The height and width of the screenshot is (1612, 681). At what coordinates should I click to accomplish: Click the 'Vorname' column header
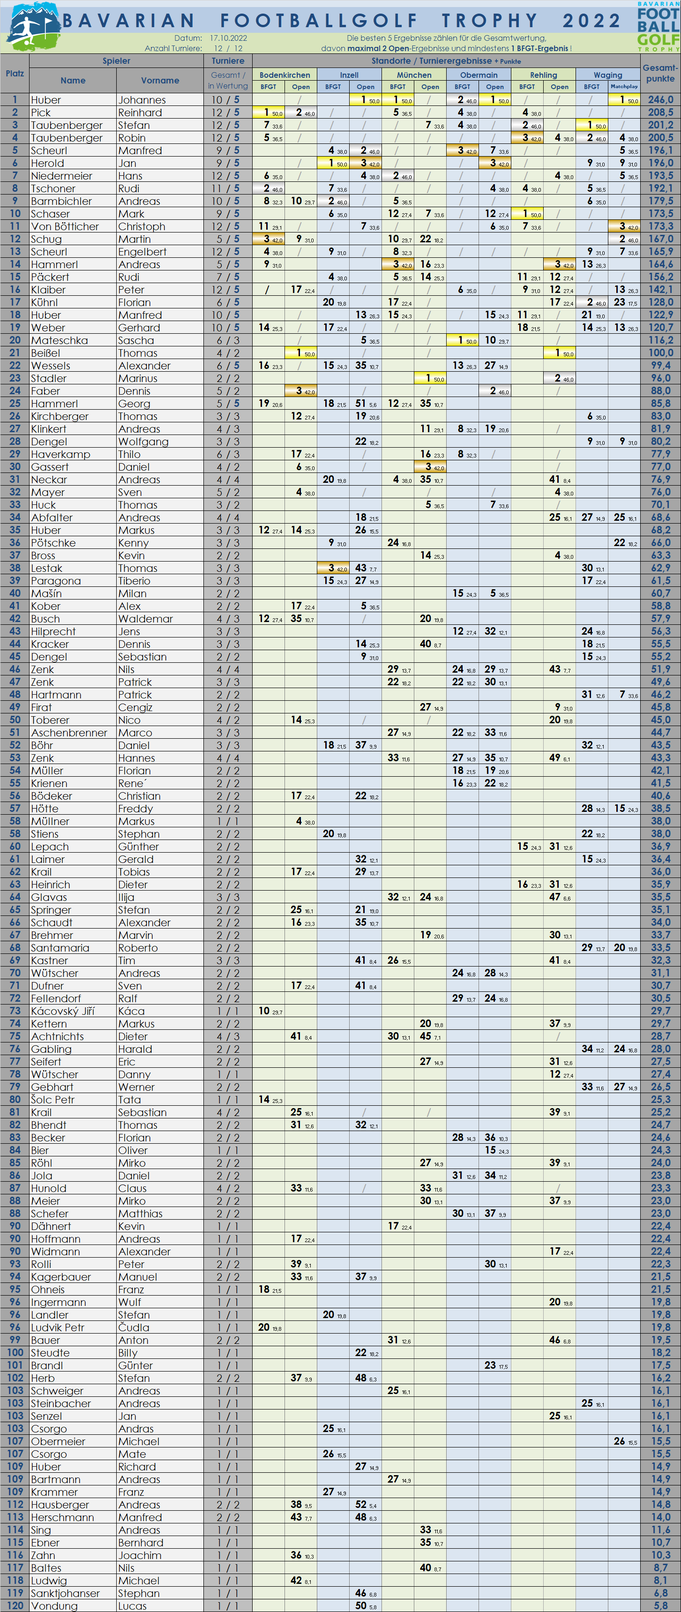pyautogui.click(x=160, y=80)
